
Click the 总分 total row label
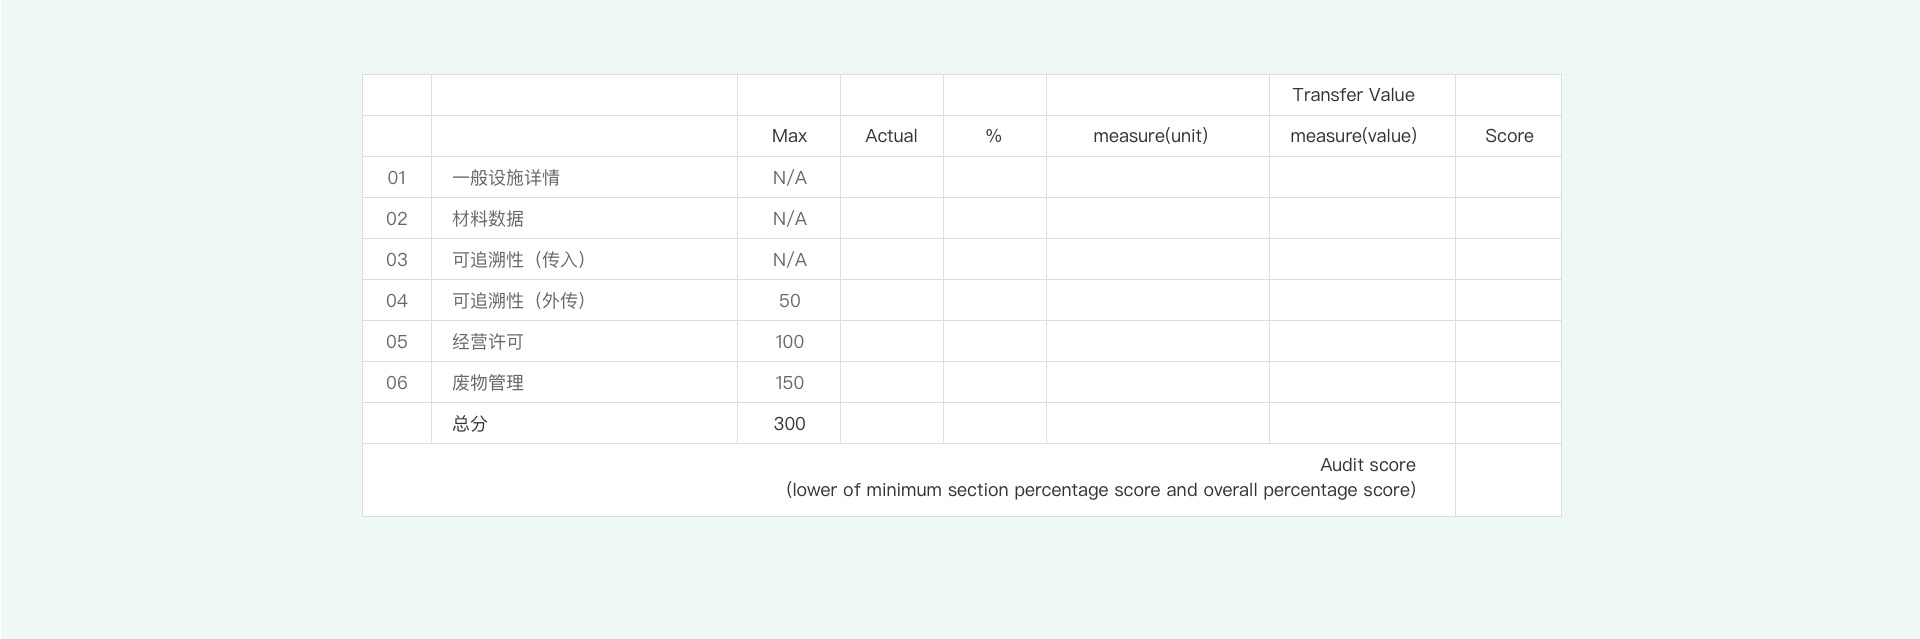470,424
